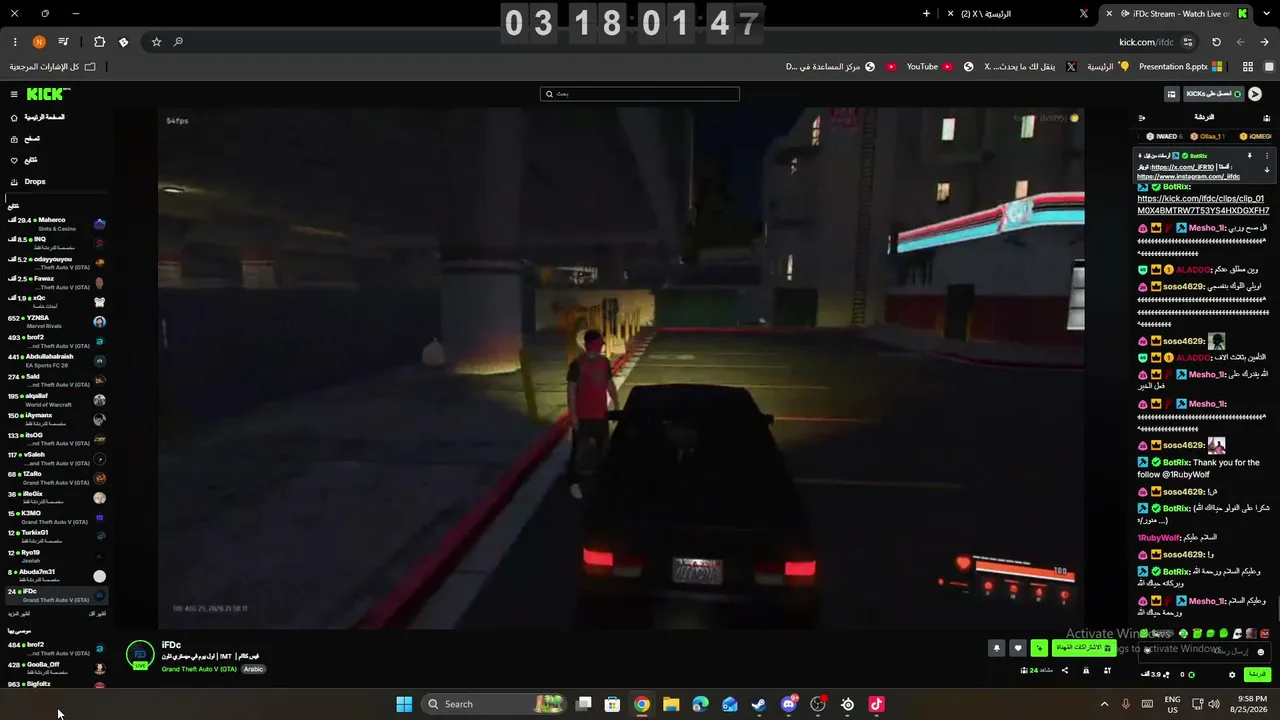Open Chrome media controls icon
Screen dimensions: 1280x720
[64, 42]
